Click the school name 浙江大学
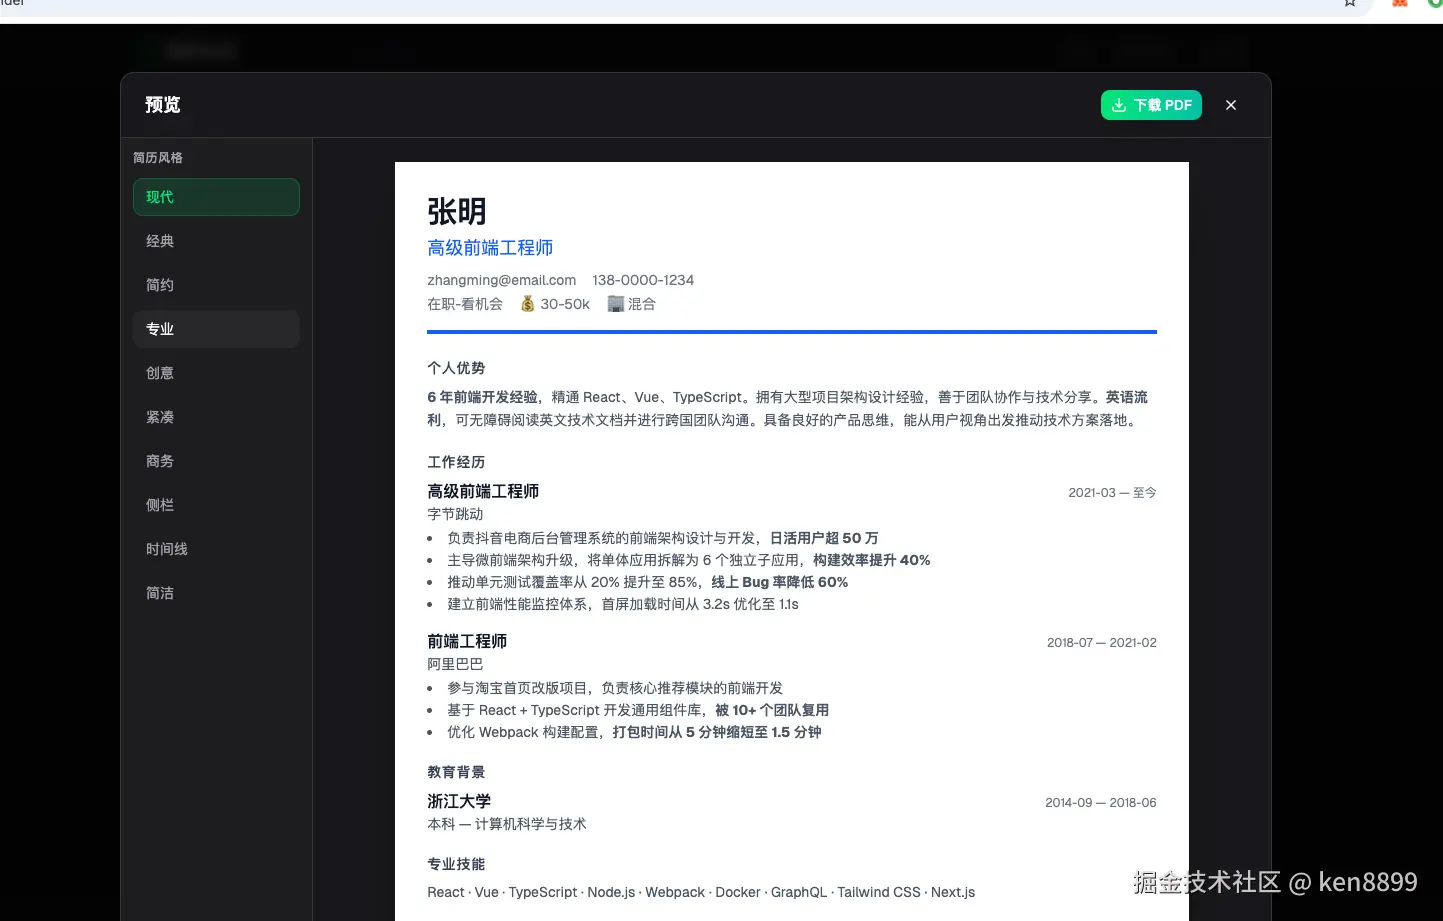1443x921 pixels. point(459,801)
